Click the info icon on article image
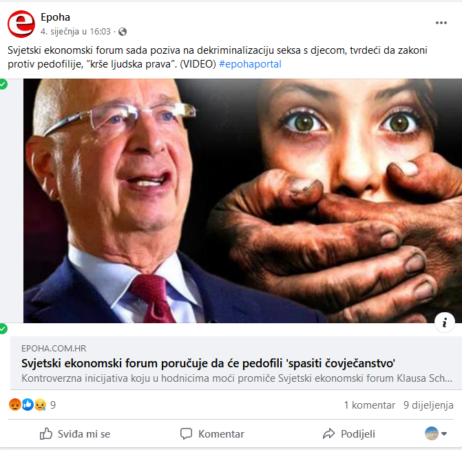 [445, 322]
